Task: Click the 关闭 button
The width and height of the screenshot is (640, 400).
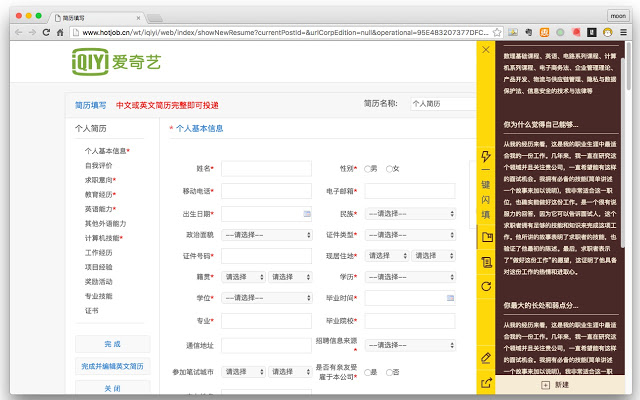Action: tap(113, 388)
